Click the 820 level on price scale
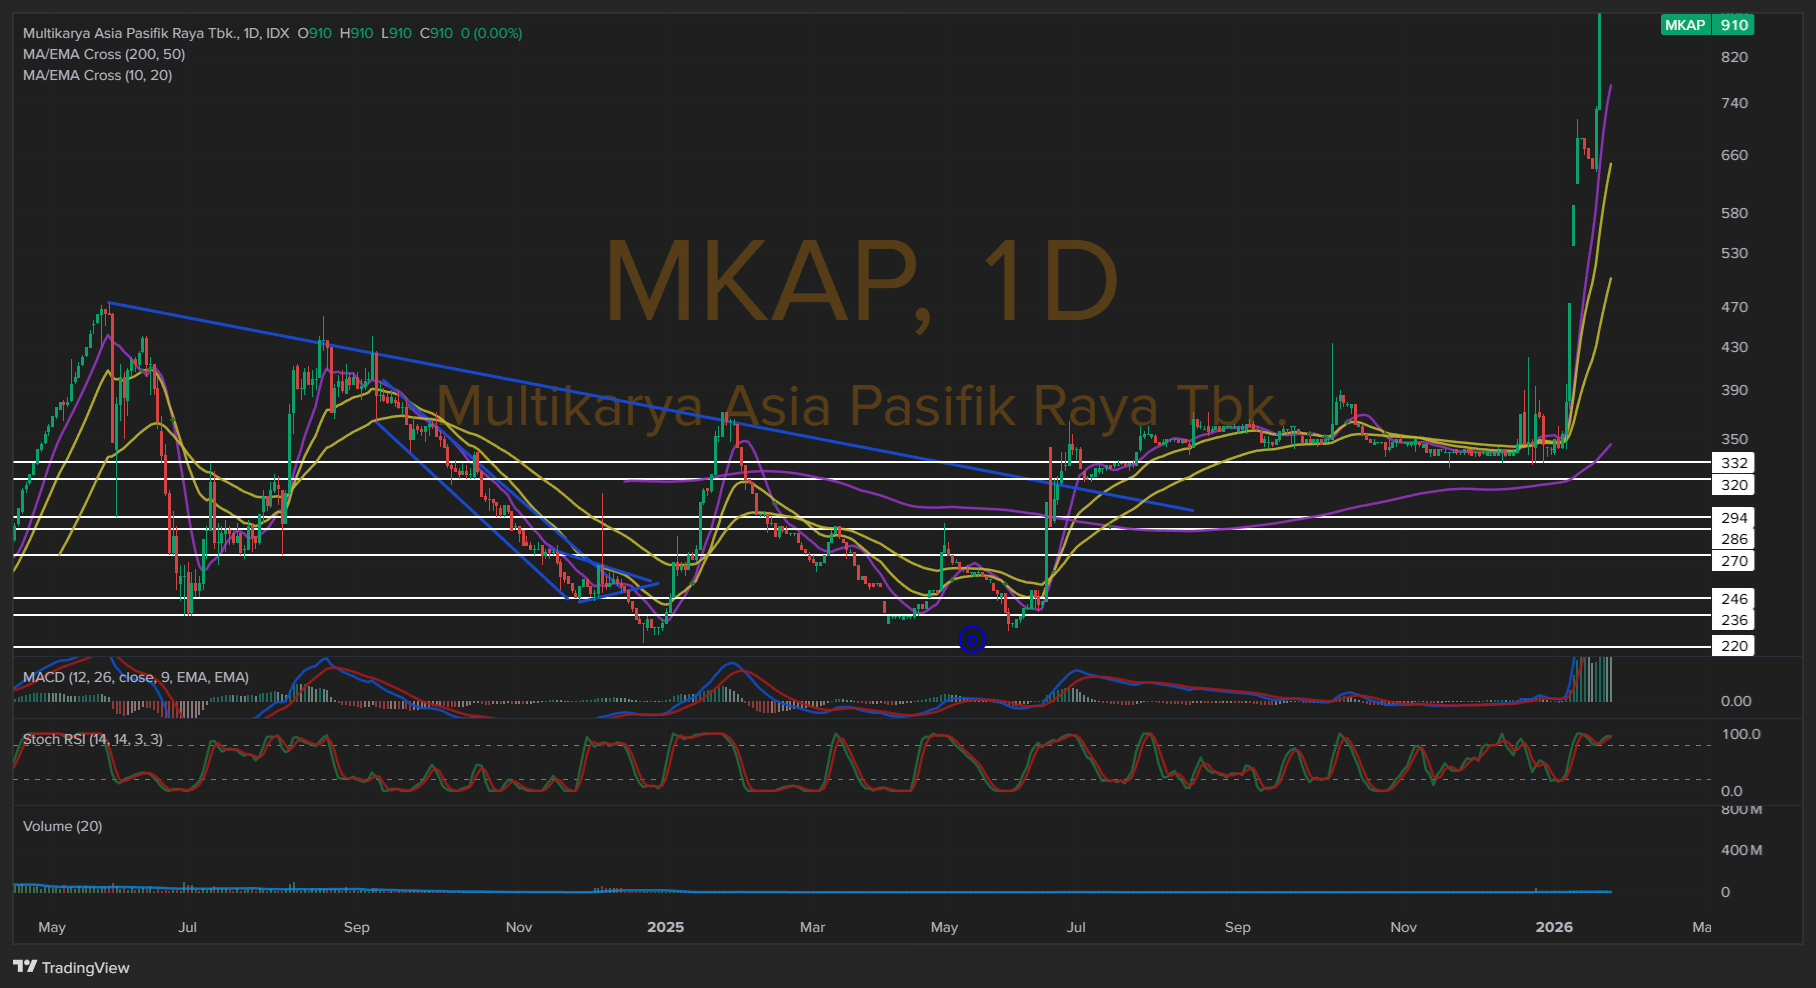The width and height of the screenshot is (1816, 988). [x=1734, y=57]
